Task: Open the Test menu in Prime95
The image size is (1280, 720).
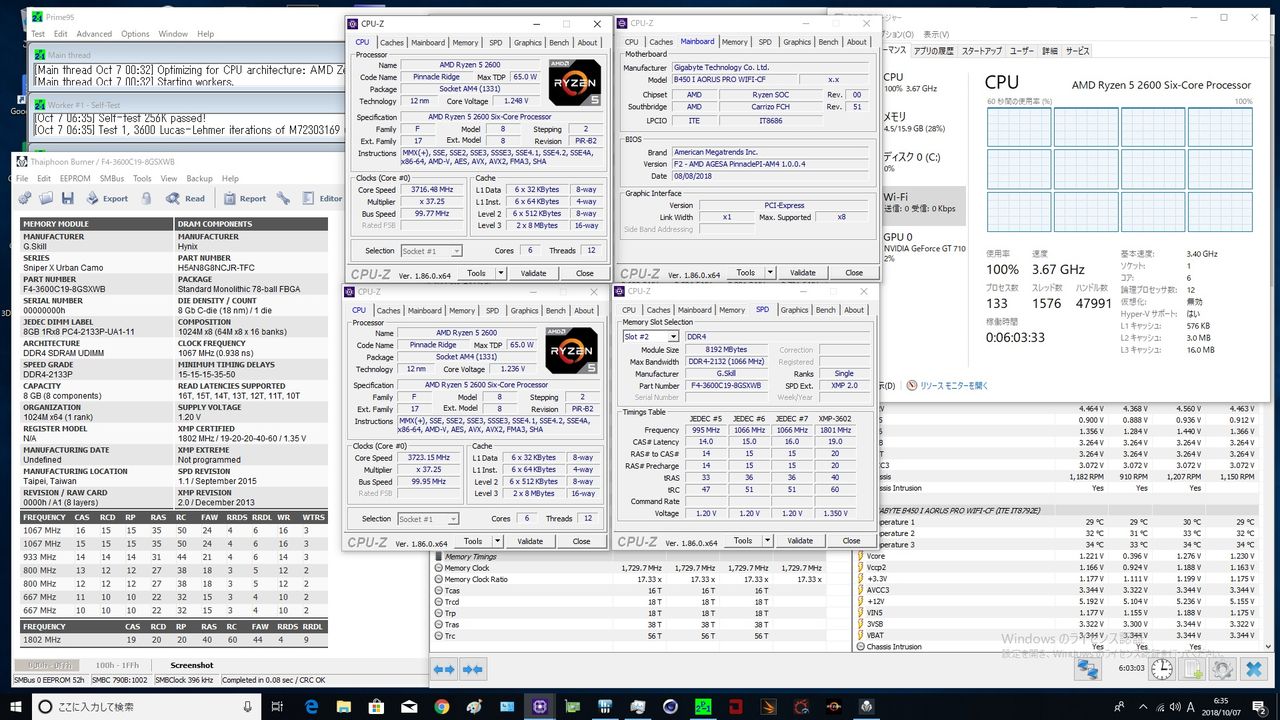Action: (x=38, y=34)
